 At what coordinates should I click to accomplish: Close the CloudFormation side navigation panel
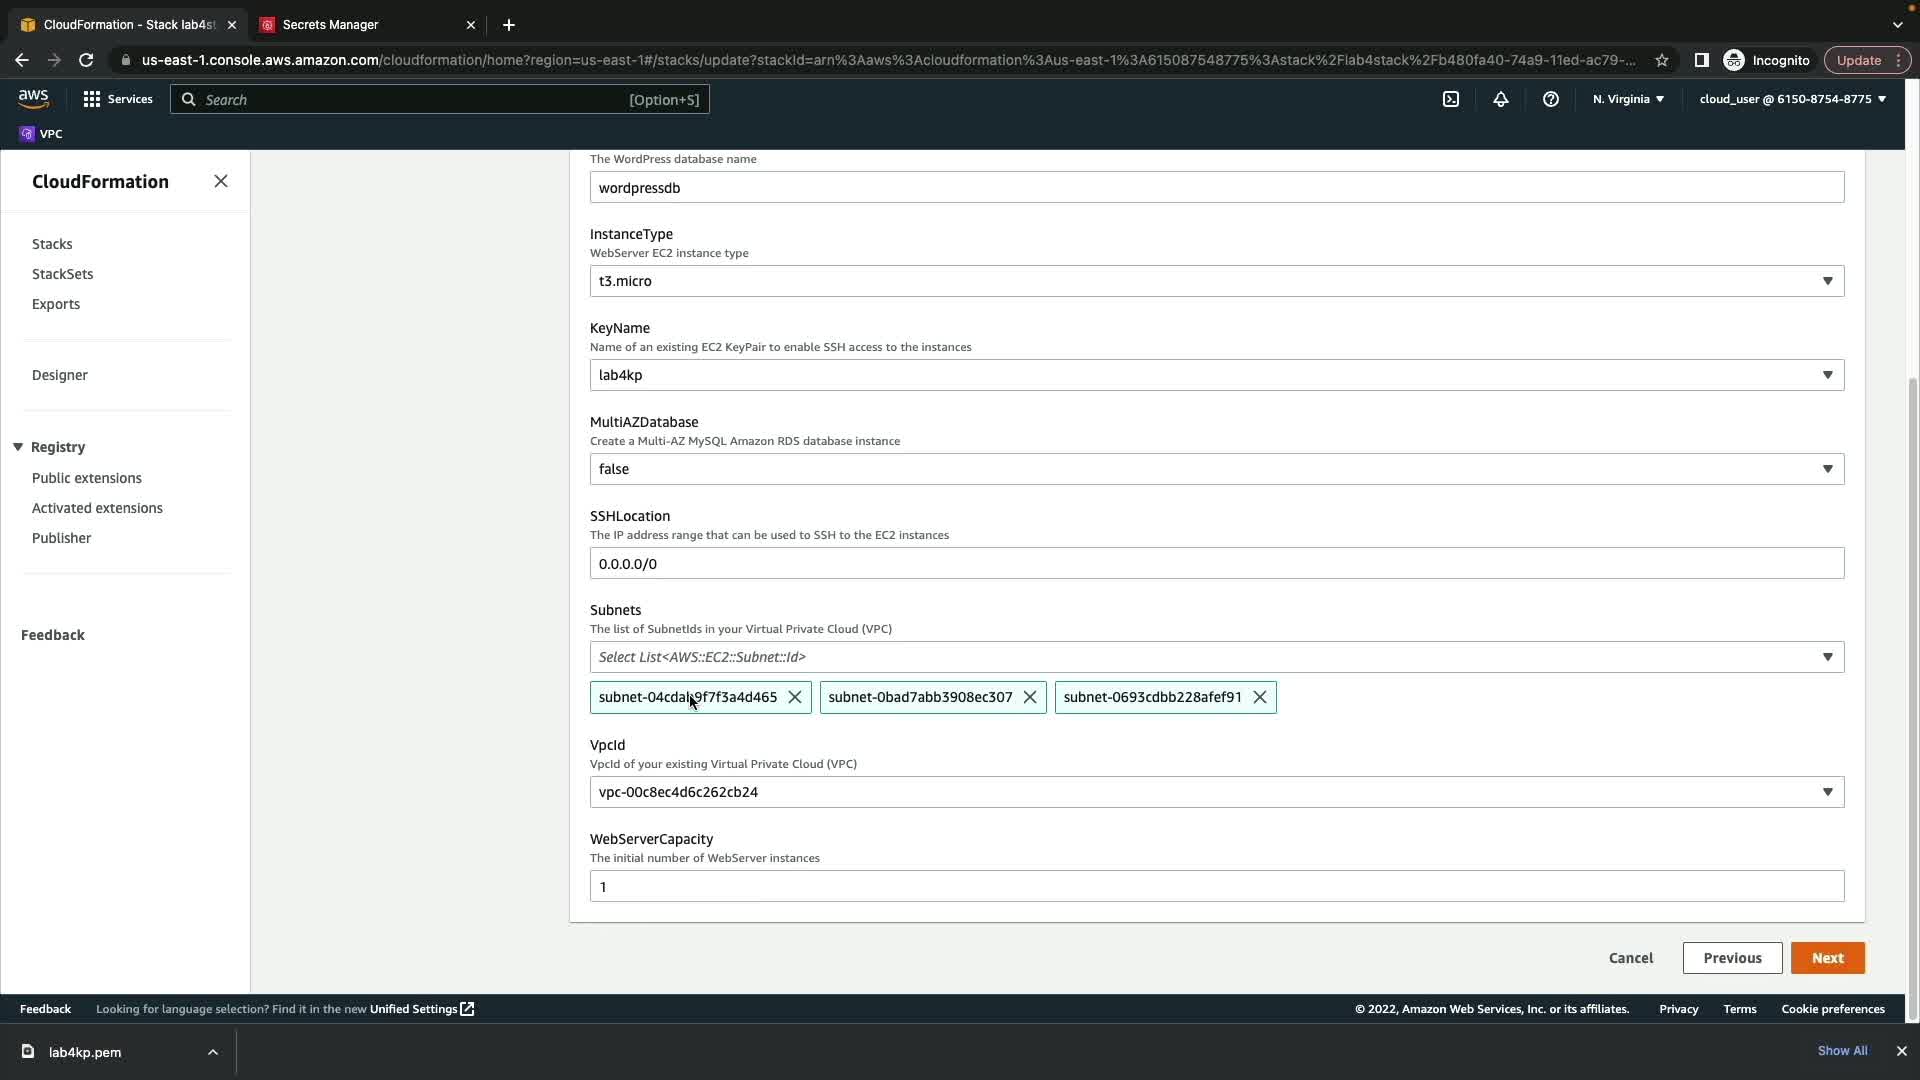(x=221, y=181)
